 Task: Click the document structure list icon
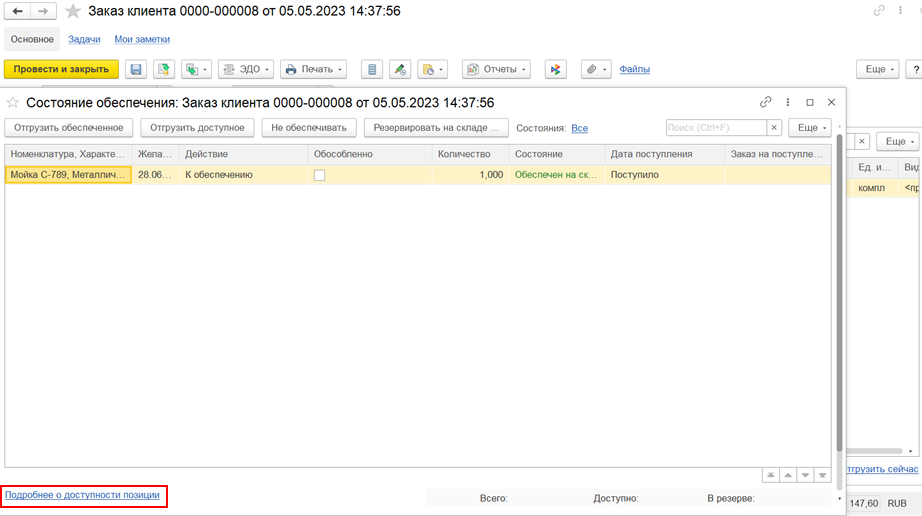click(373, 69)
